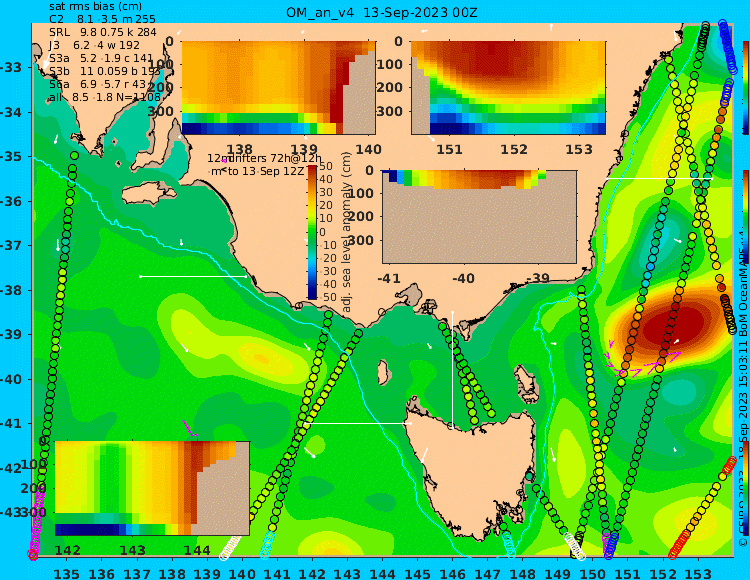
Task: Click the 149 longitude label on the bottom axis
Action: (x=557, y=574)
